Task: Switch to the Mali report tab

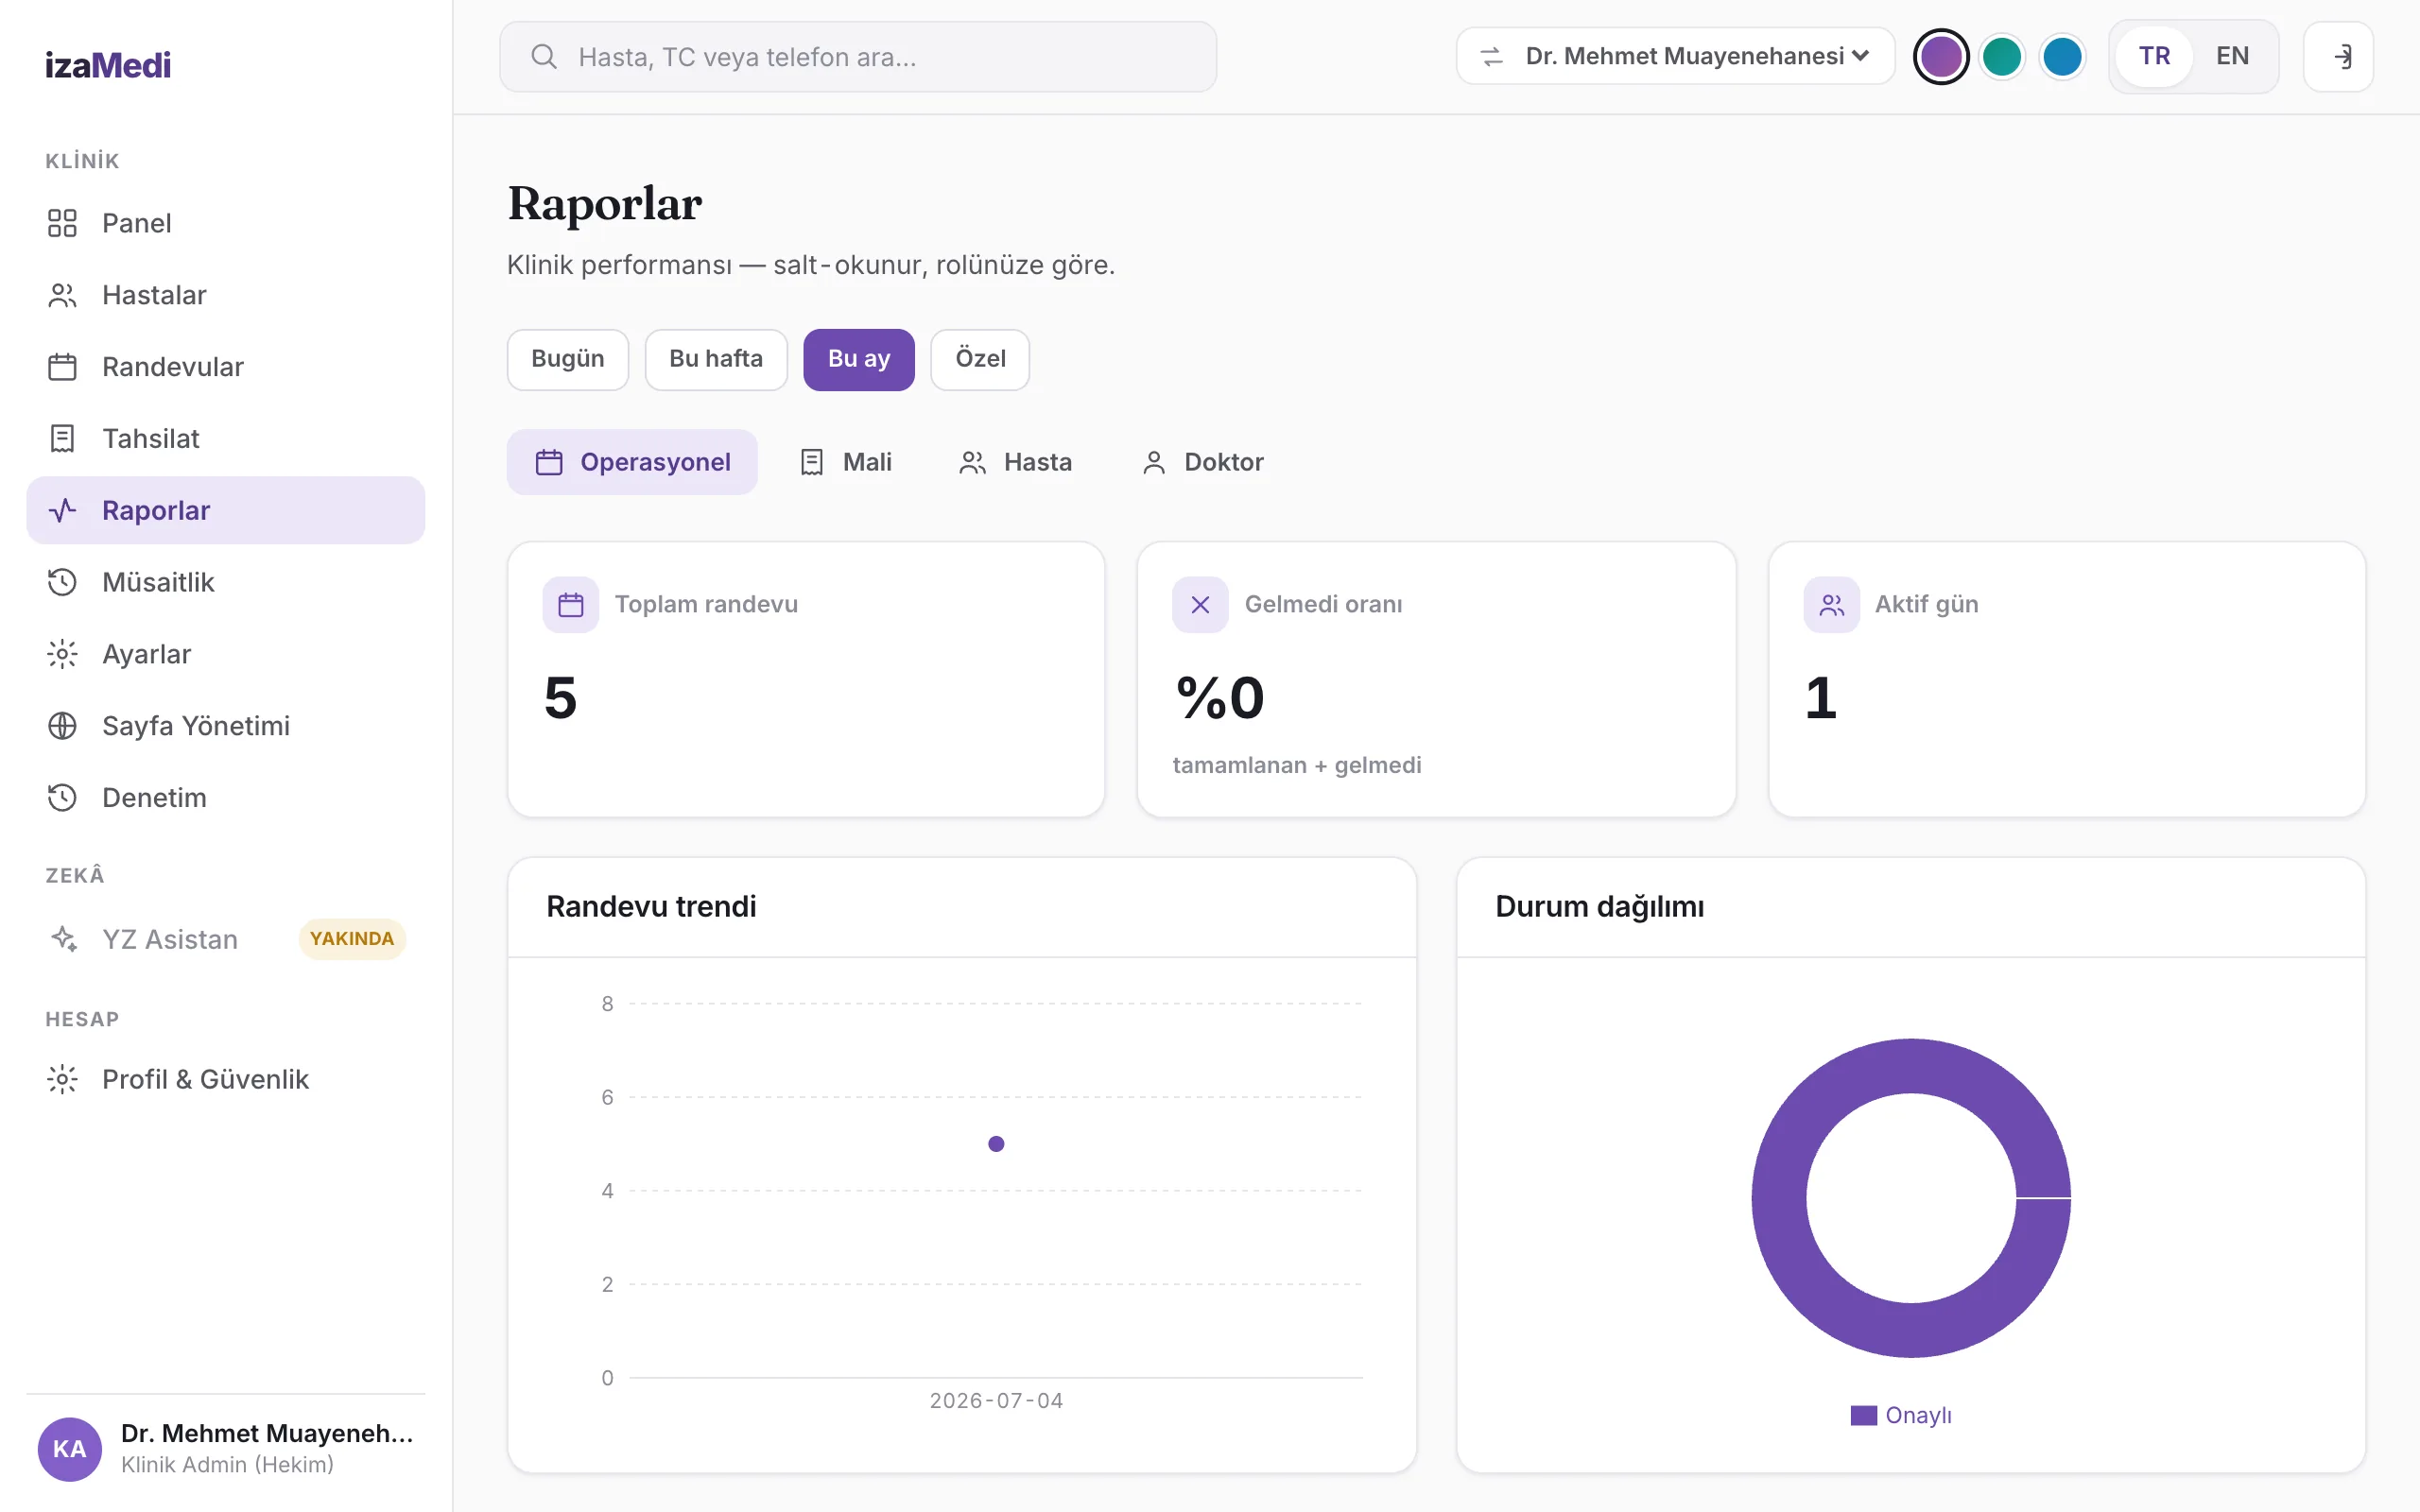Action: (846, 462)
